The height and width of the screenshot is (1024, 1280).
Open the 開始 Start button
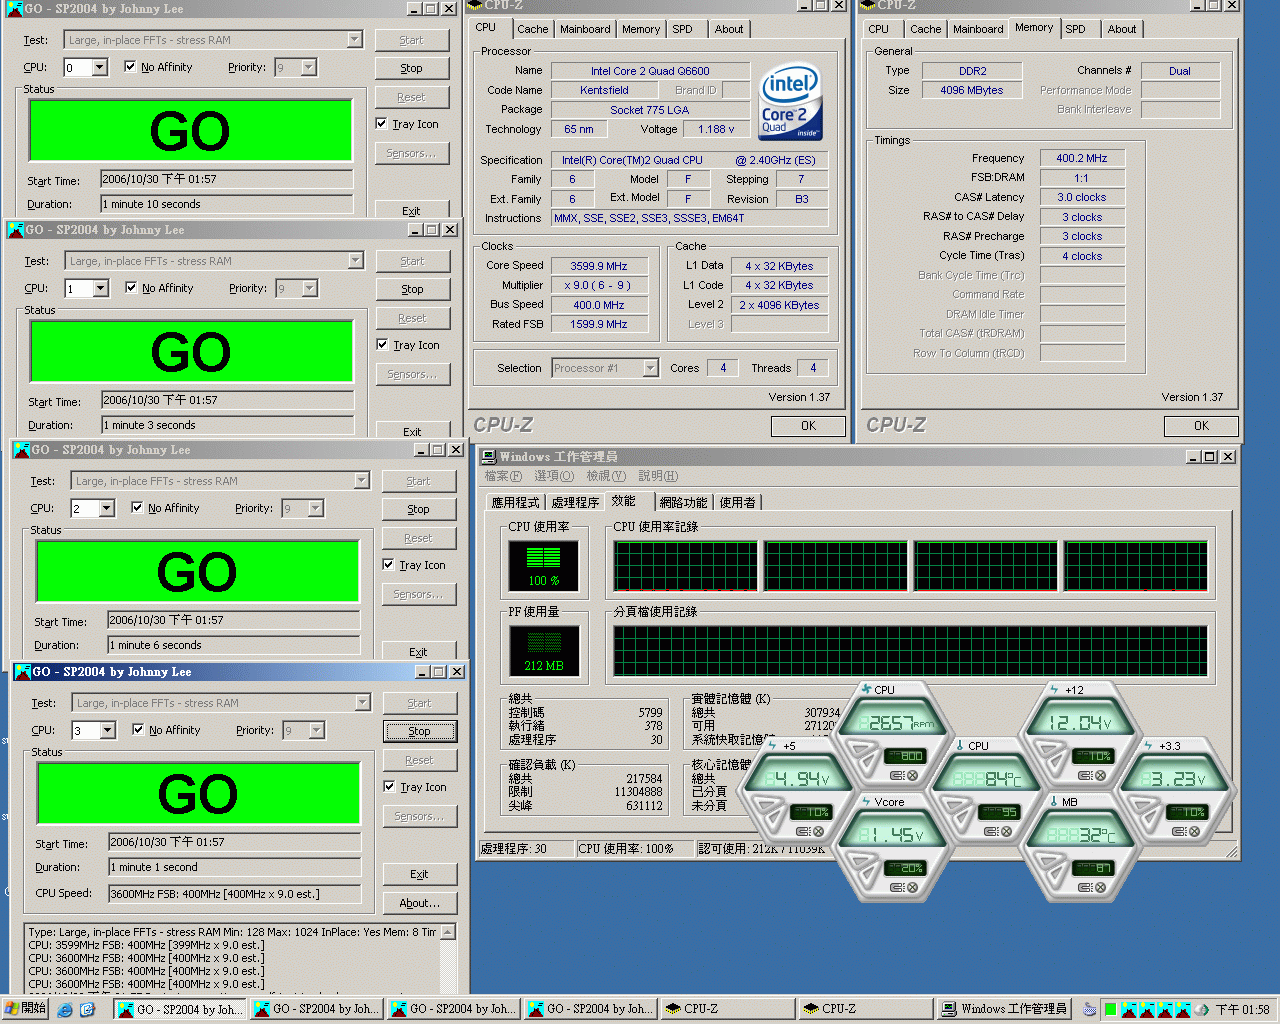(26, 1009)
